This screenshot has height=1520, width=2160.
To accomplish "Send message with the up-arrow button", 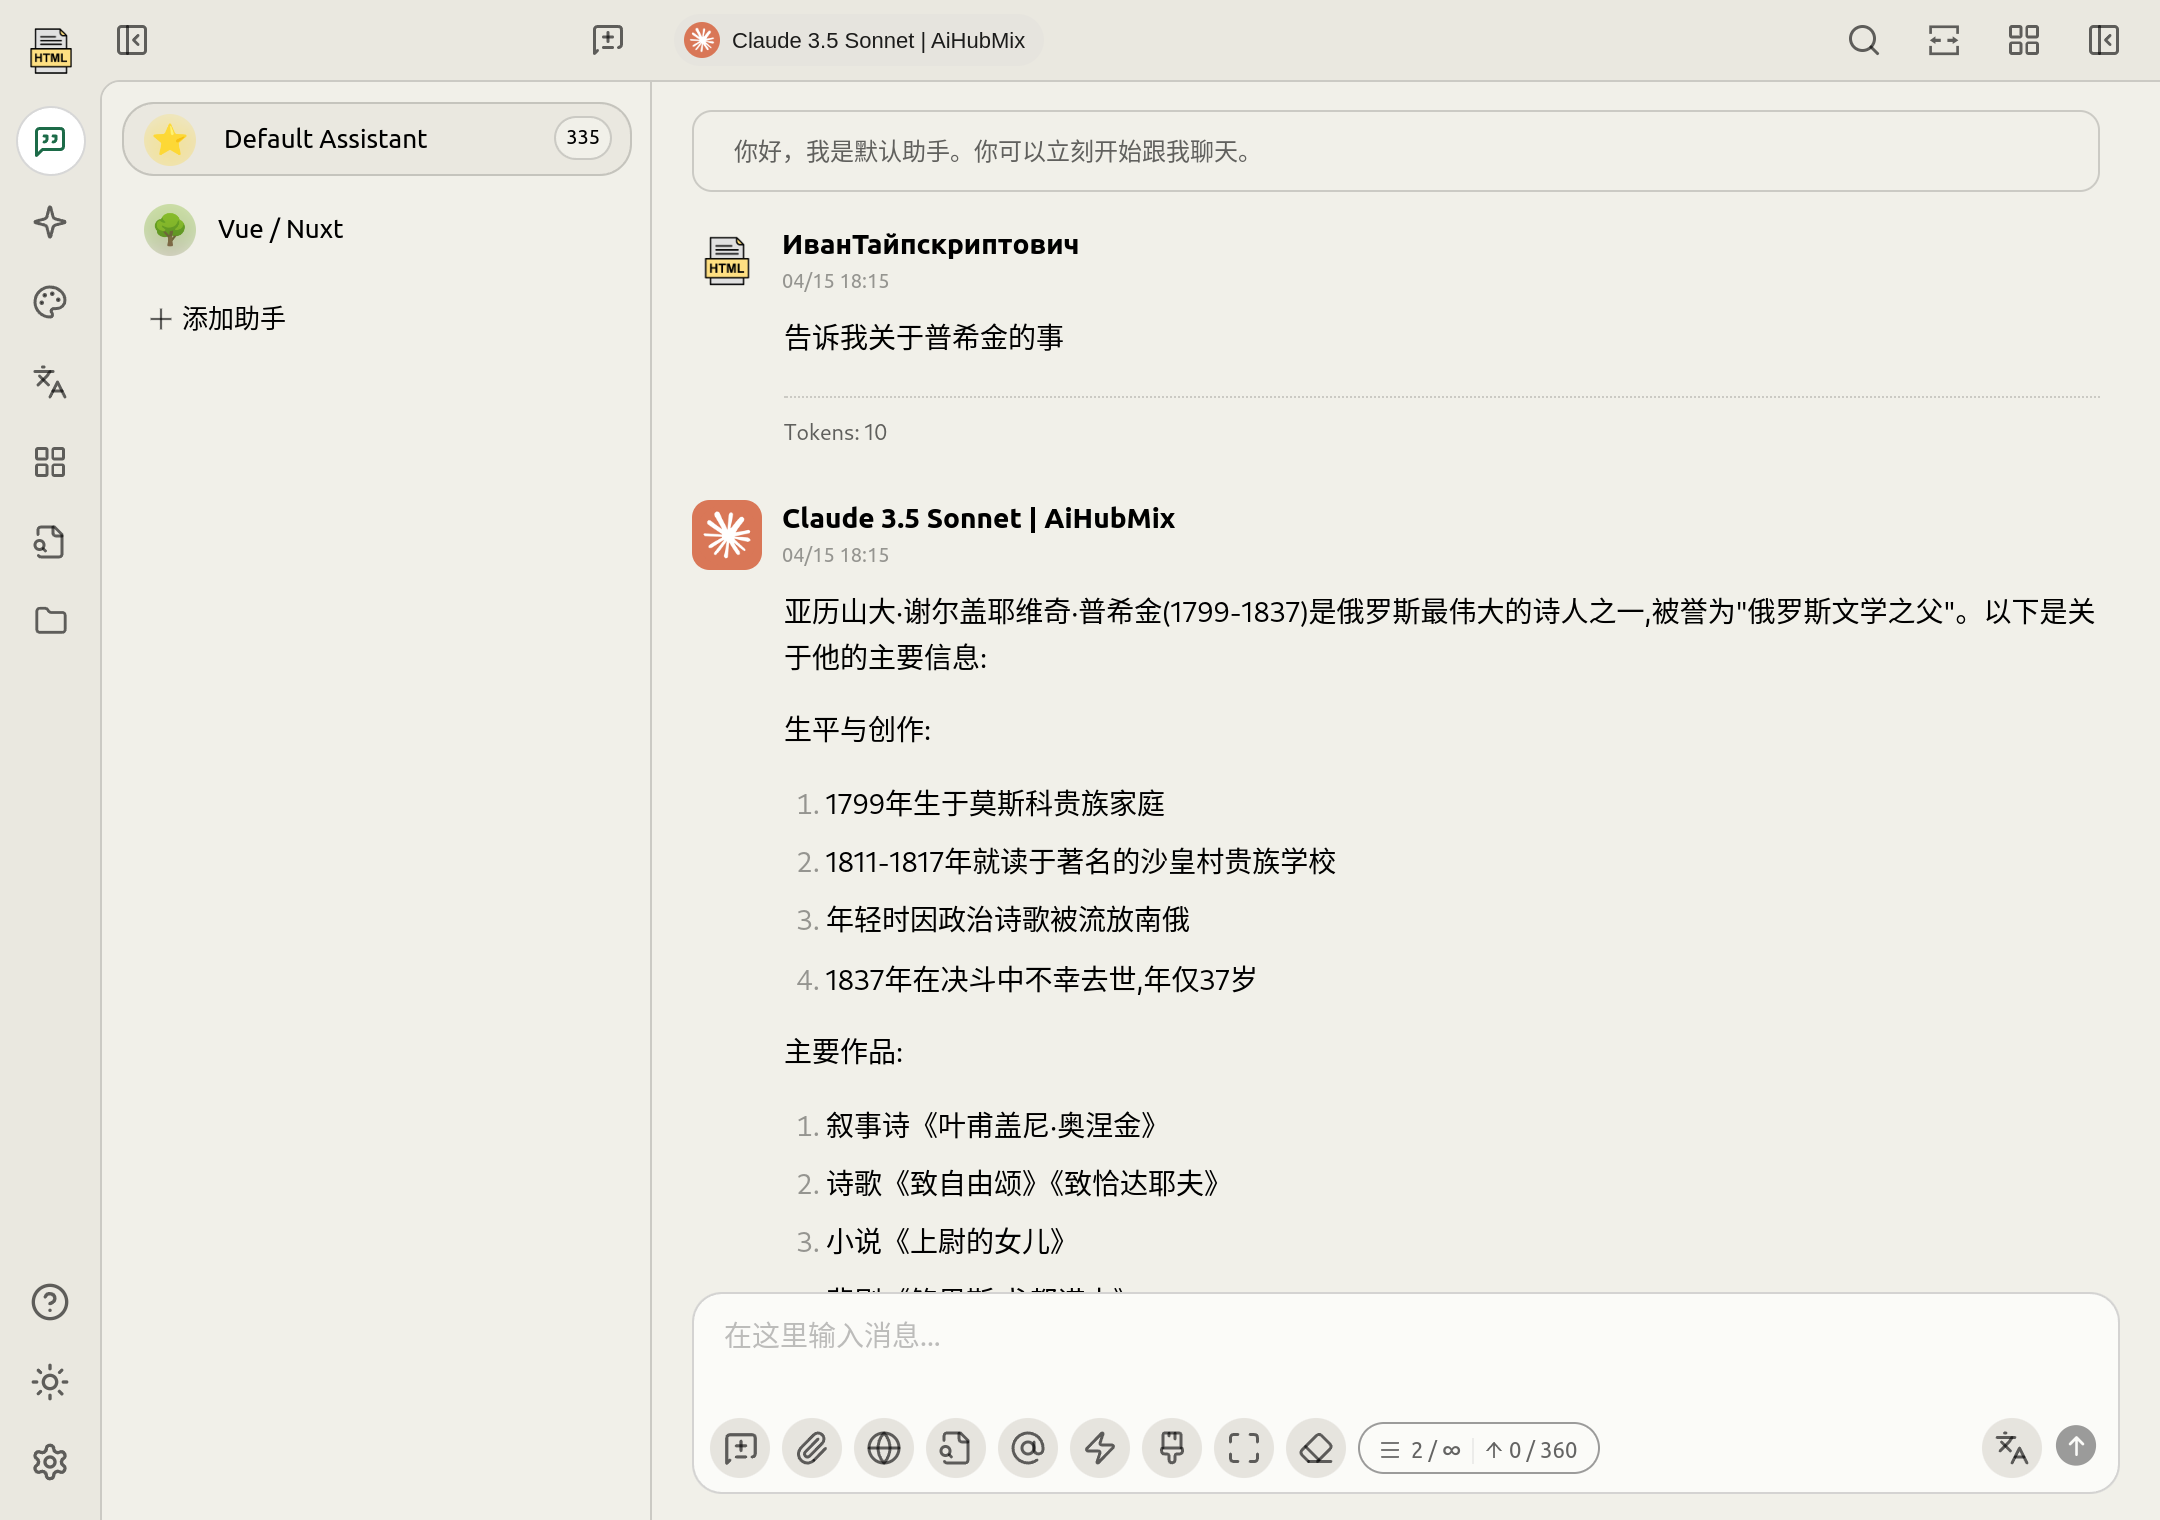I will (x=2075, y=1446).
